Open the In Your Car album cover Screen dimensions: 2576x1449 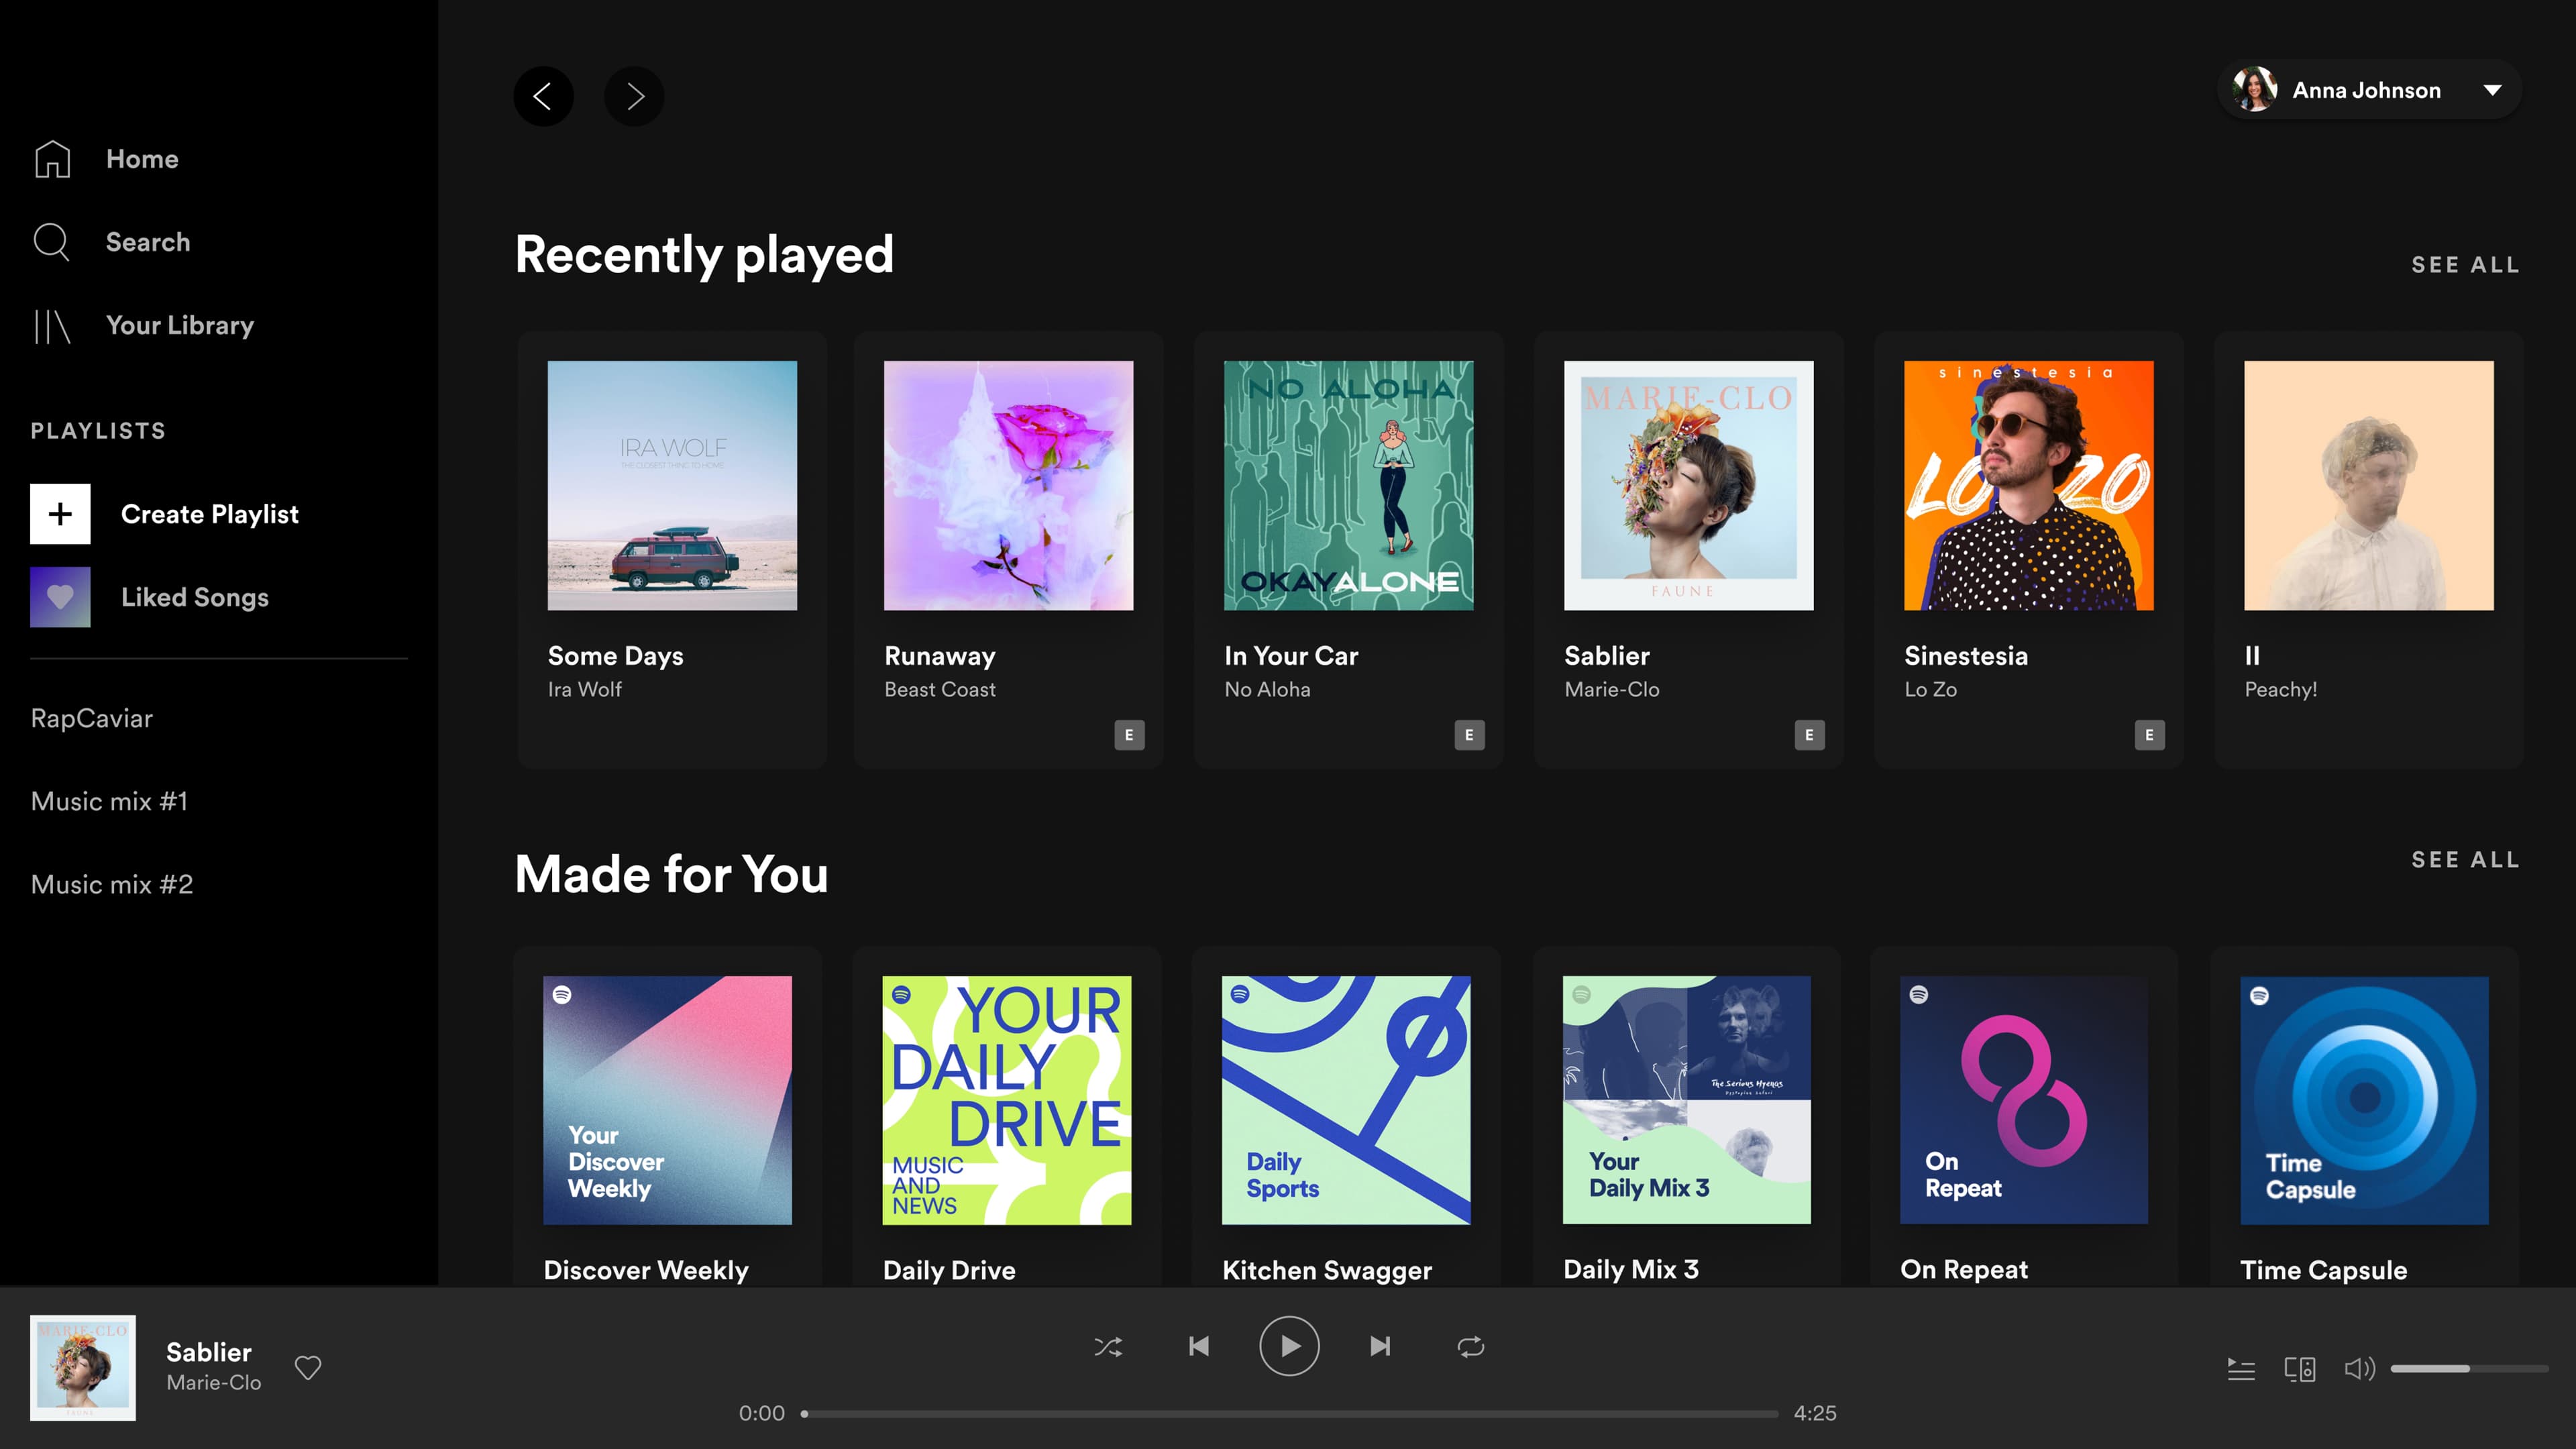pos(1349,485)
